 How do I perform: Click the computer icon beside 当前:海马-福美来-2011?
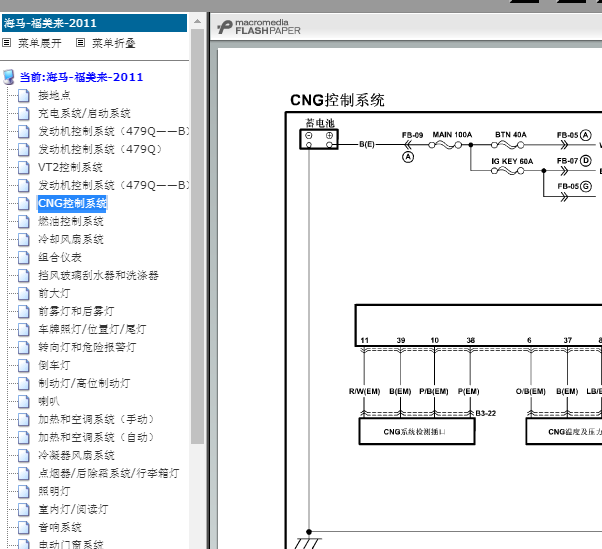click(8, 77)
